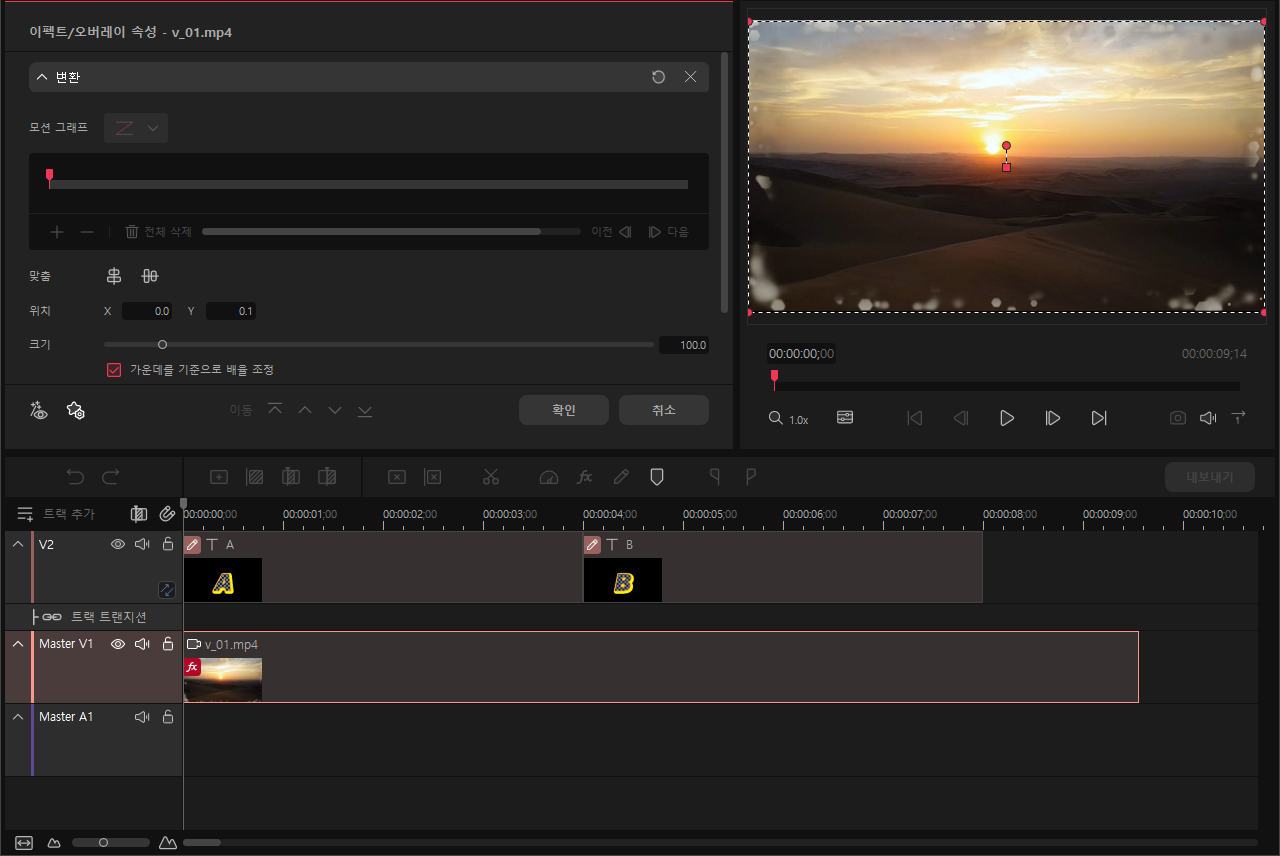This screenshot has height=856, width=1280.
Task: Click the 크기 size slider handle
Action: (x=162, y=345)
